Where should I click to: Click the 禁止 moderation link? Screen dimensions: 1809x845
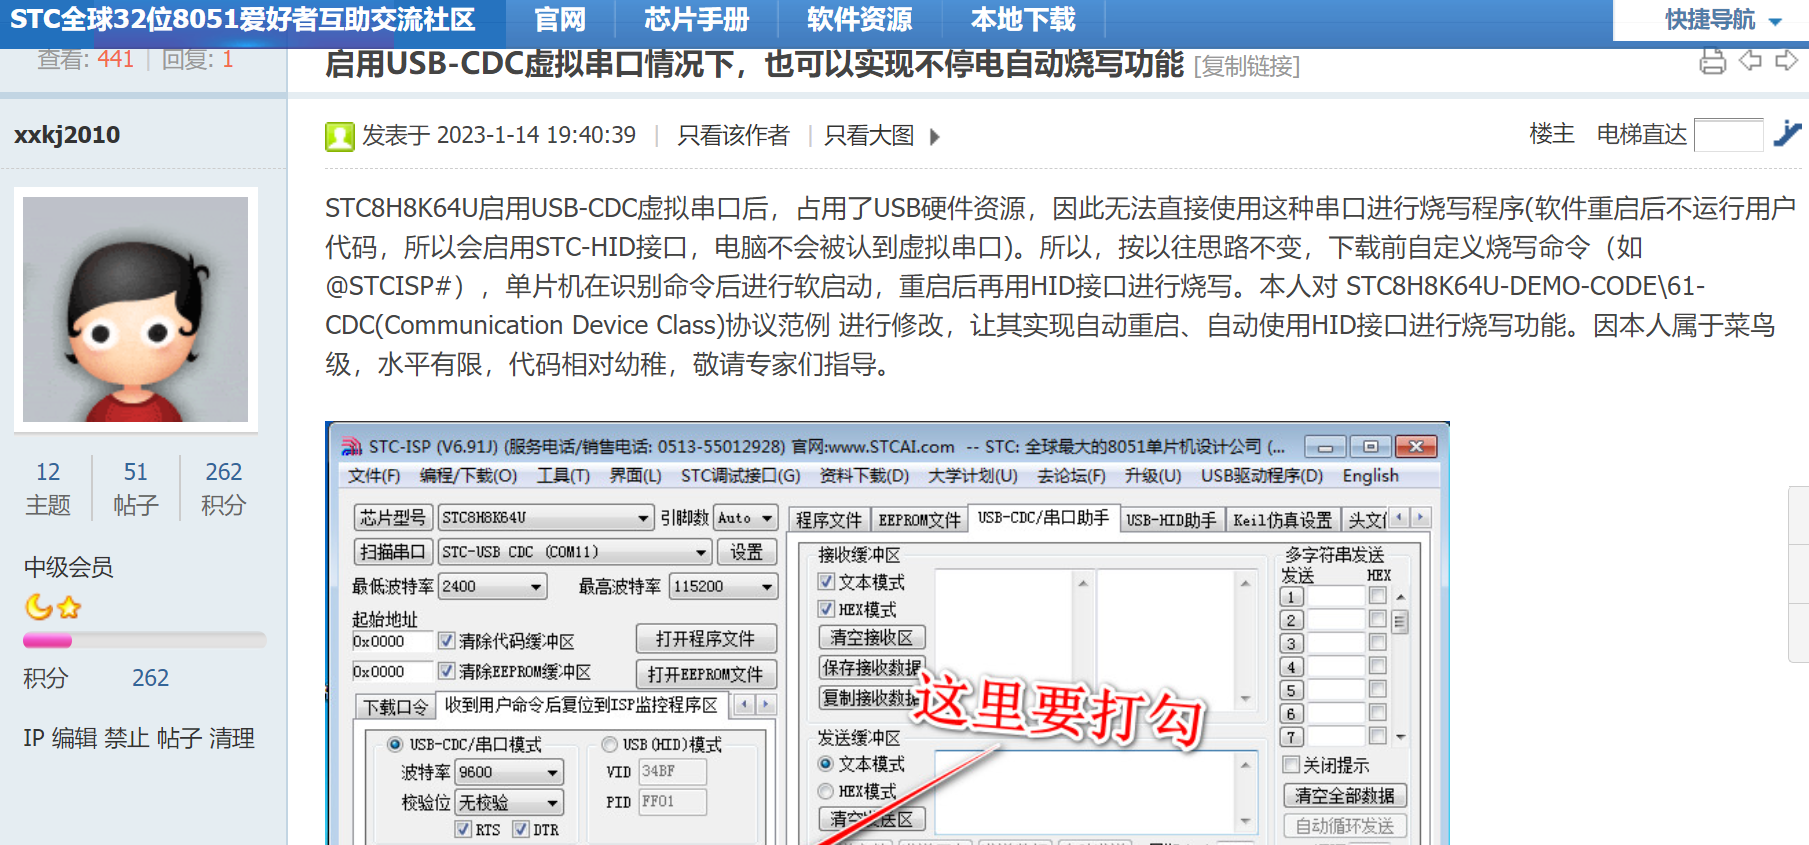(129, 738)
